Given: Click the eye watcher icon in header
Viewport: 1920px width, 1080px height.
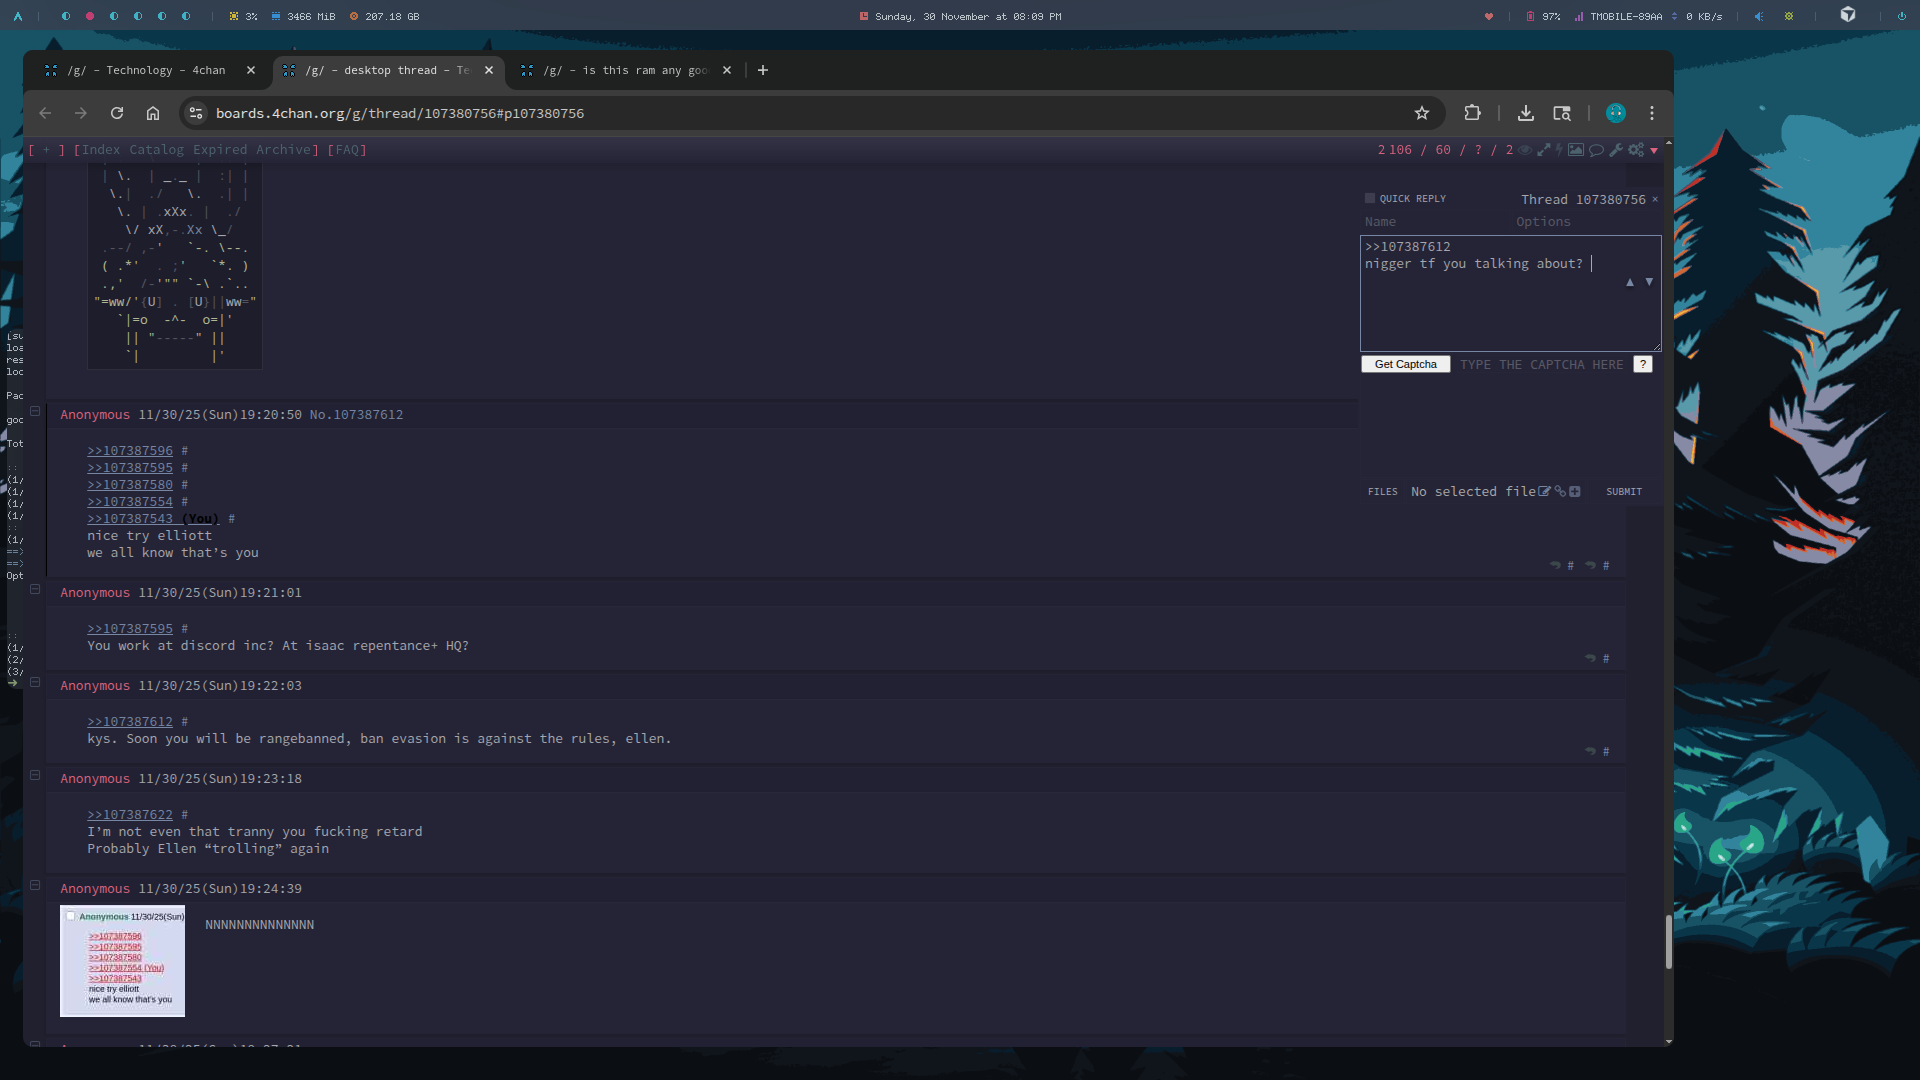Looking at the screenshot, I should tap(1525, 150).
